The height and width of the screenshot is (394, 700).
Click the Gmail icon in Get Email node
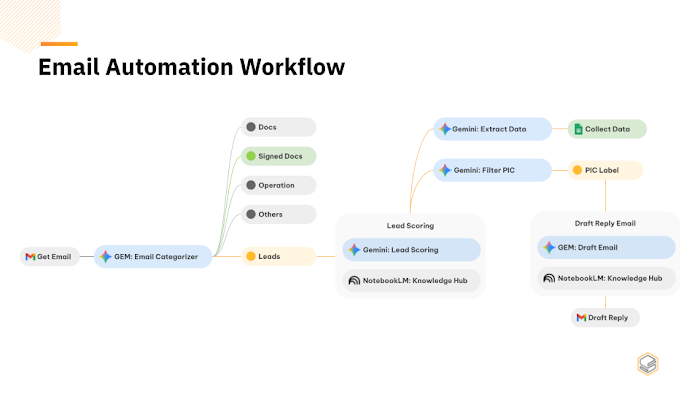30,257
